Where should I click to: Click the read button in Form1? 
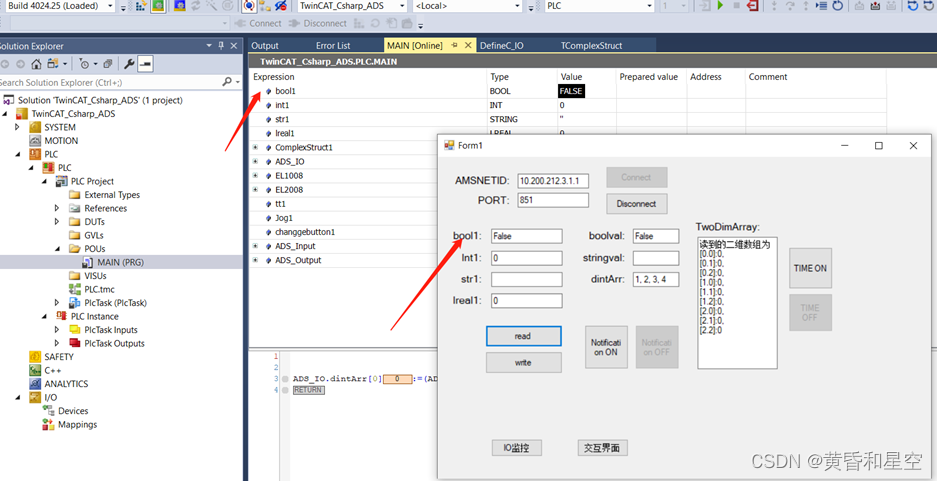pyautogui.click(x=523, y=336)
